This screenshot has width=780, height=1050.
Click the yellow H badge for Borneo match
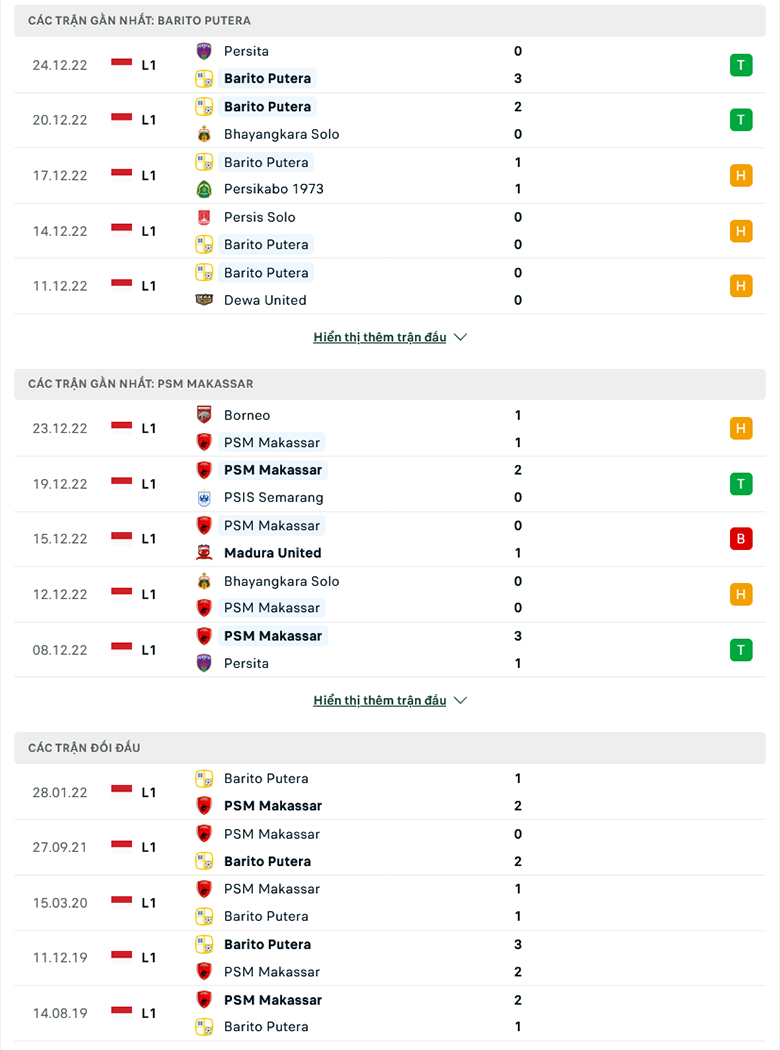pos(741,428)
